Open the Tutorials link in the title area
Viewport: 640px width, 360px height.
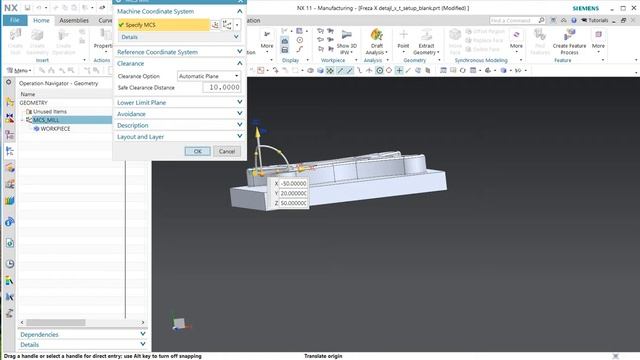coord(594,20)
